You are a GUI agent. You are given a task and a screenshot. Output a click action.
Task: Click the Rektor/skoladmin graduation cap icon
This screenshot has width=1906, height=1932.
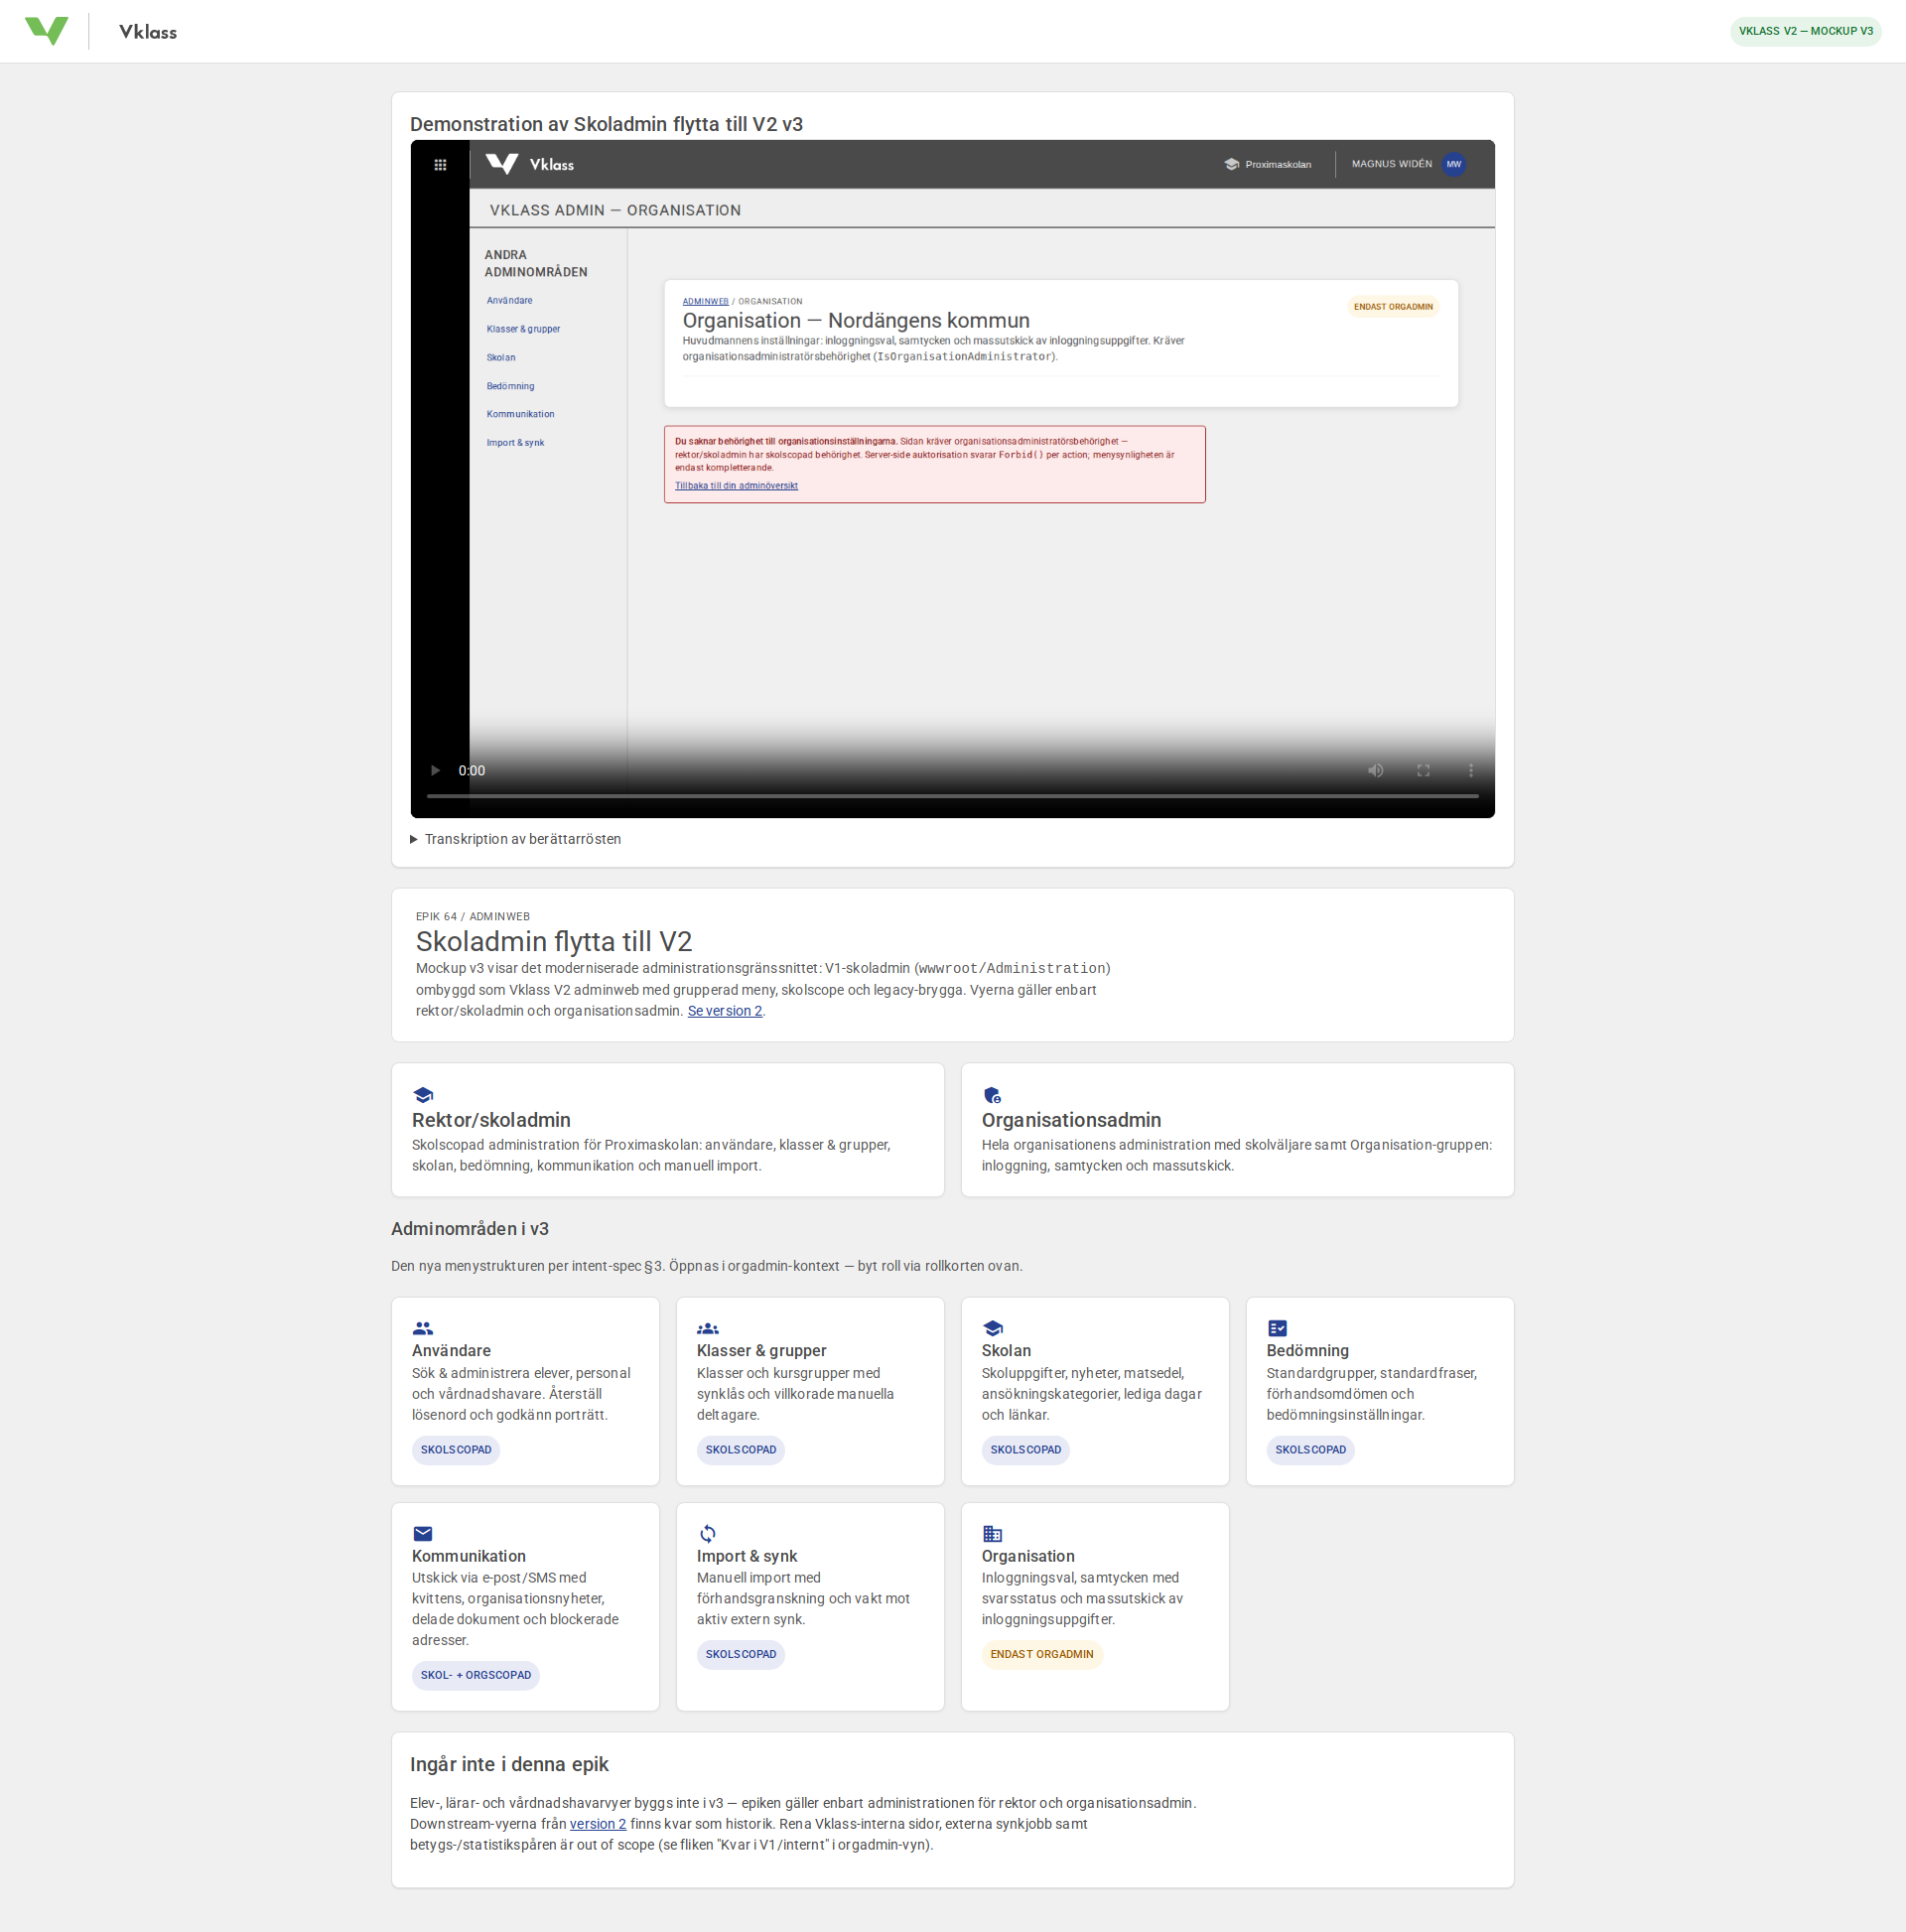coord(423,1095)
